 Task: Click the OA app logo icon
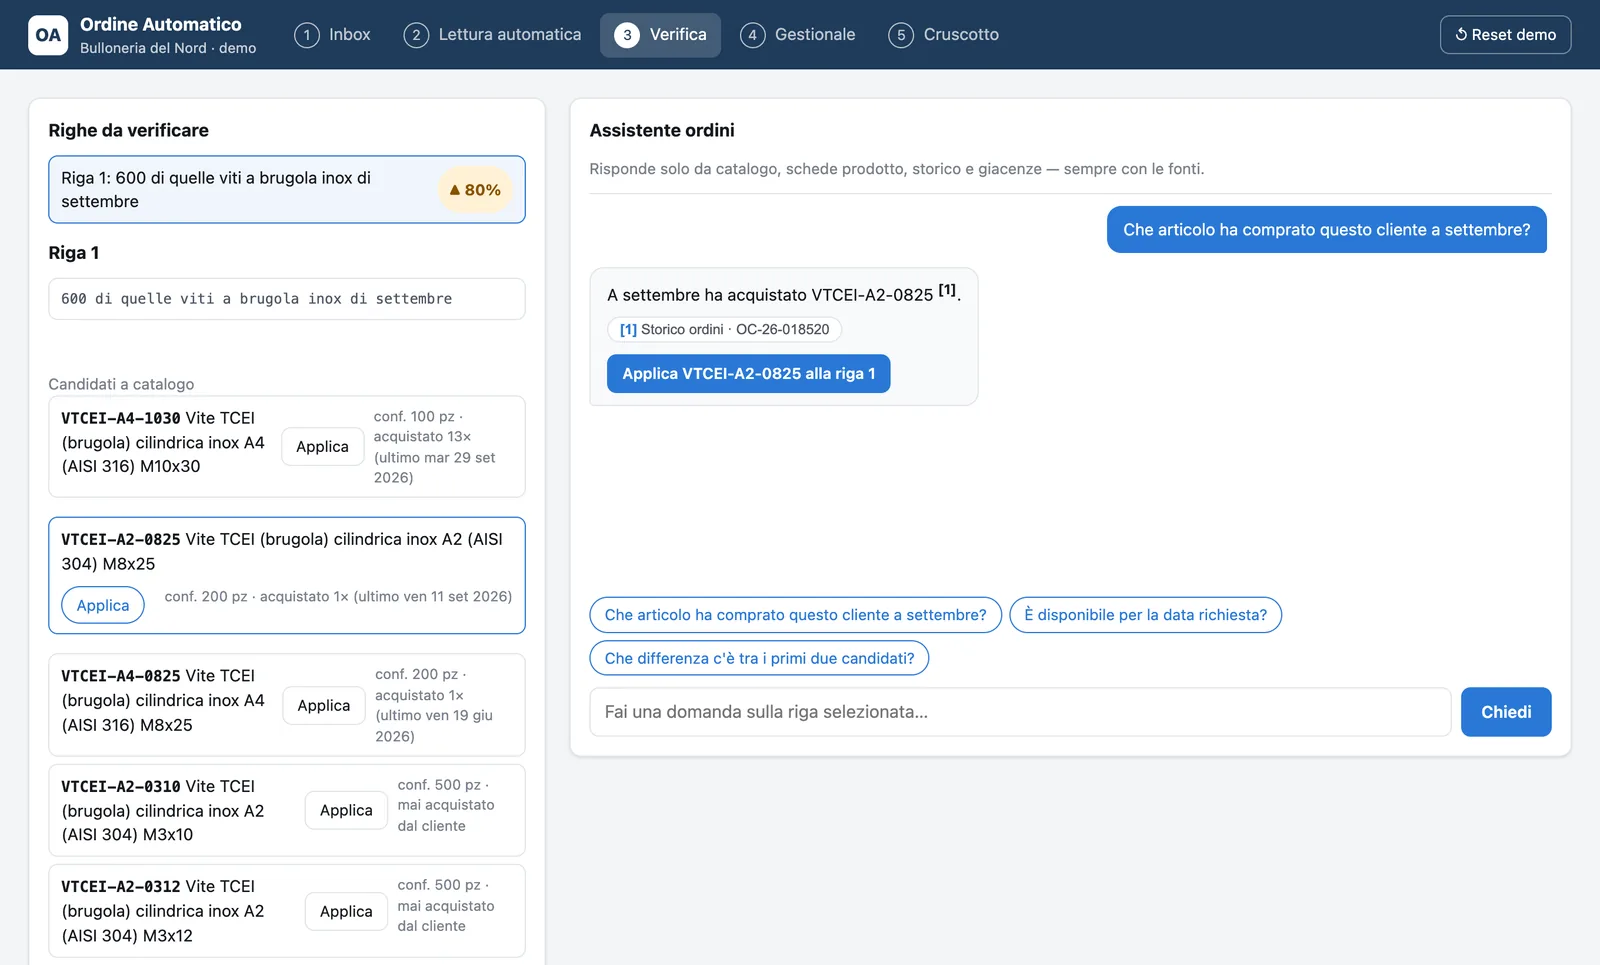click(48, 35)
